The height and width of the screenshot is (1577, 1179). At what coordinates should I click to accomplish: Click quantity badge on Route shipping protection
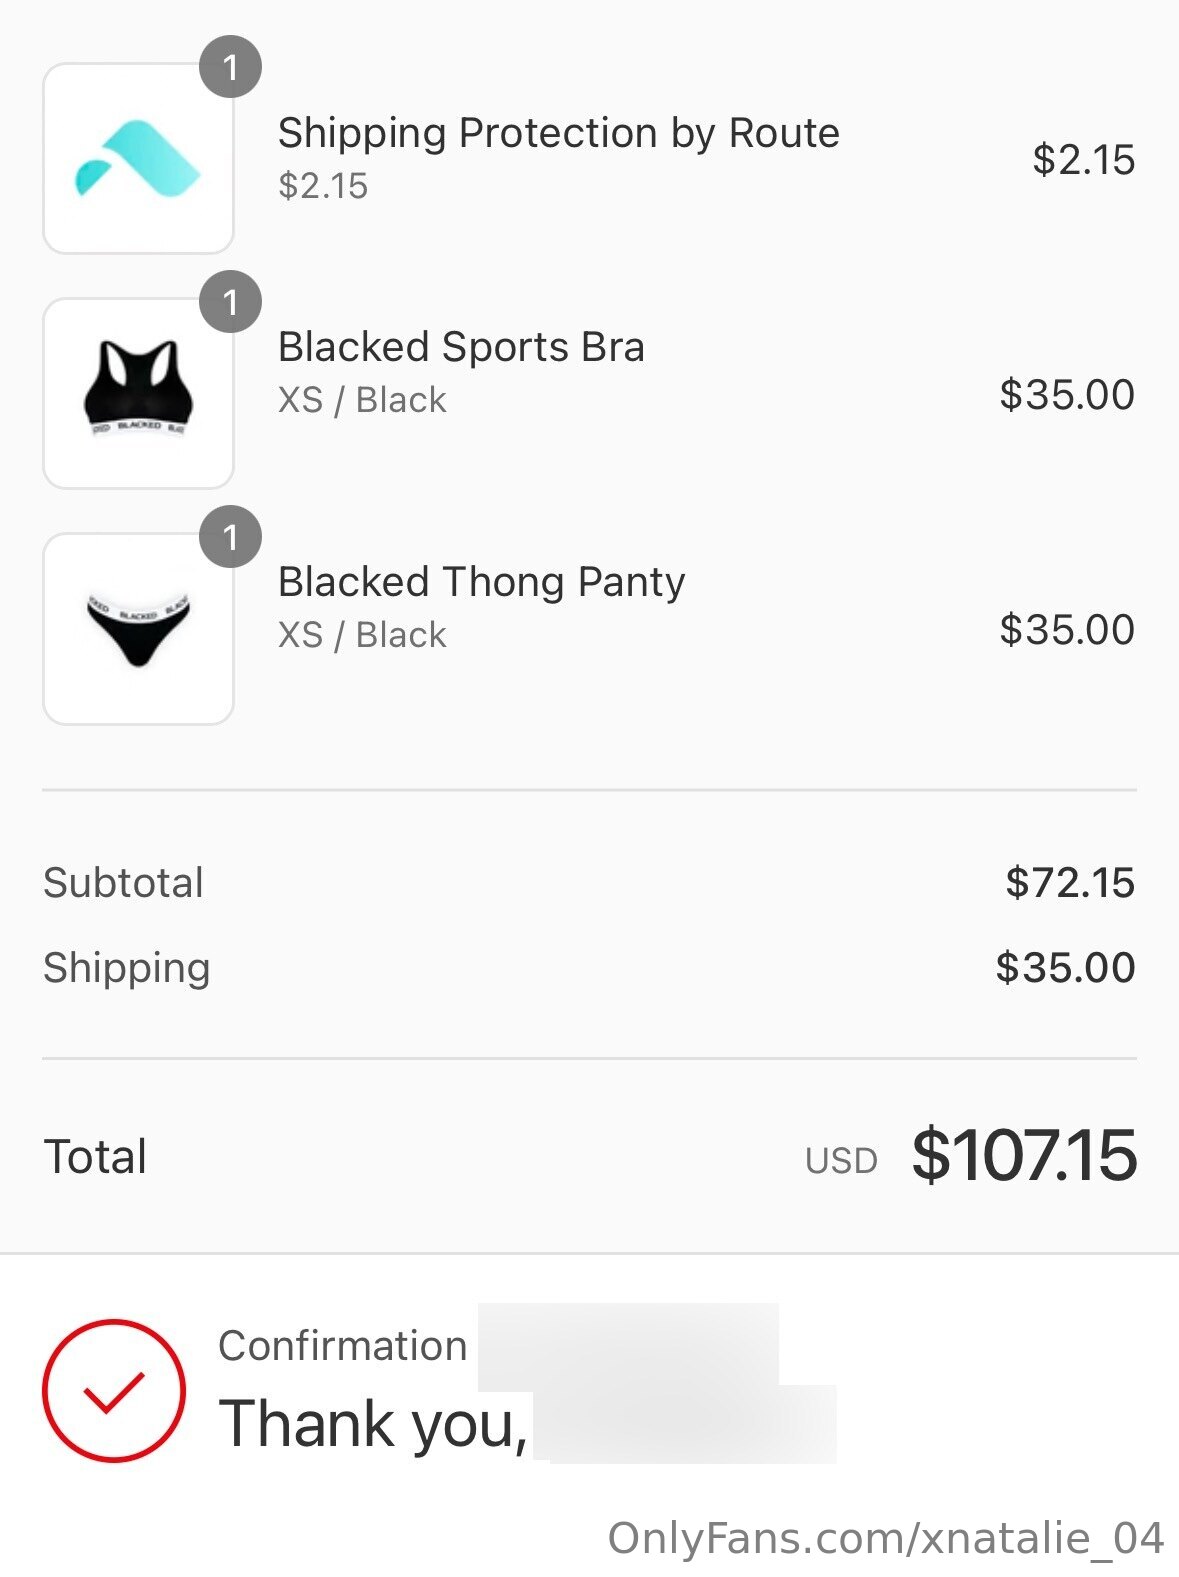(230, 67)
